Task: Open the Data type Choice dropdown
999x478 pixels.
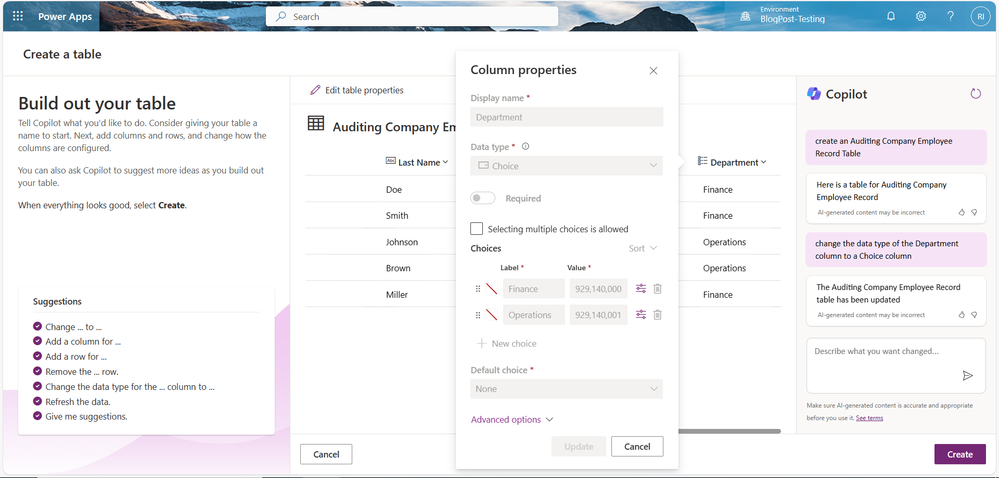Action: tap(566, 166)
